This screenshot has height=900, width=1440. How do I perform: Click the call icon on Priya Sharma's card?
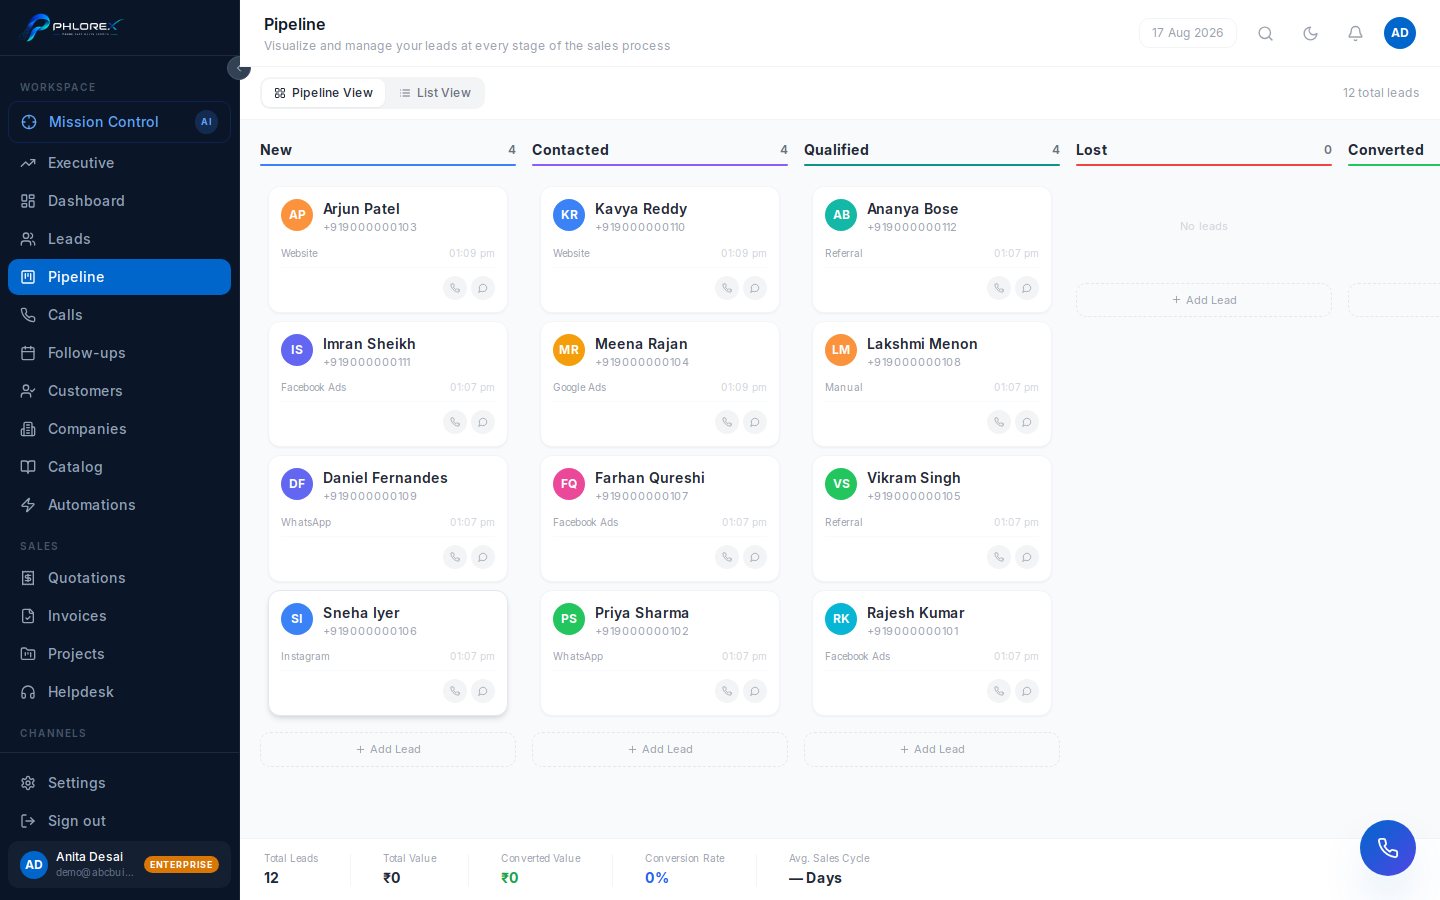(727, 691)
